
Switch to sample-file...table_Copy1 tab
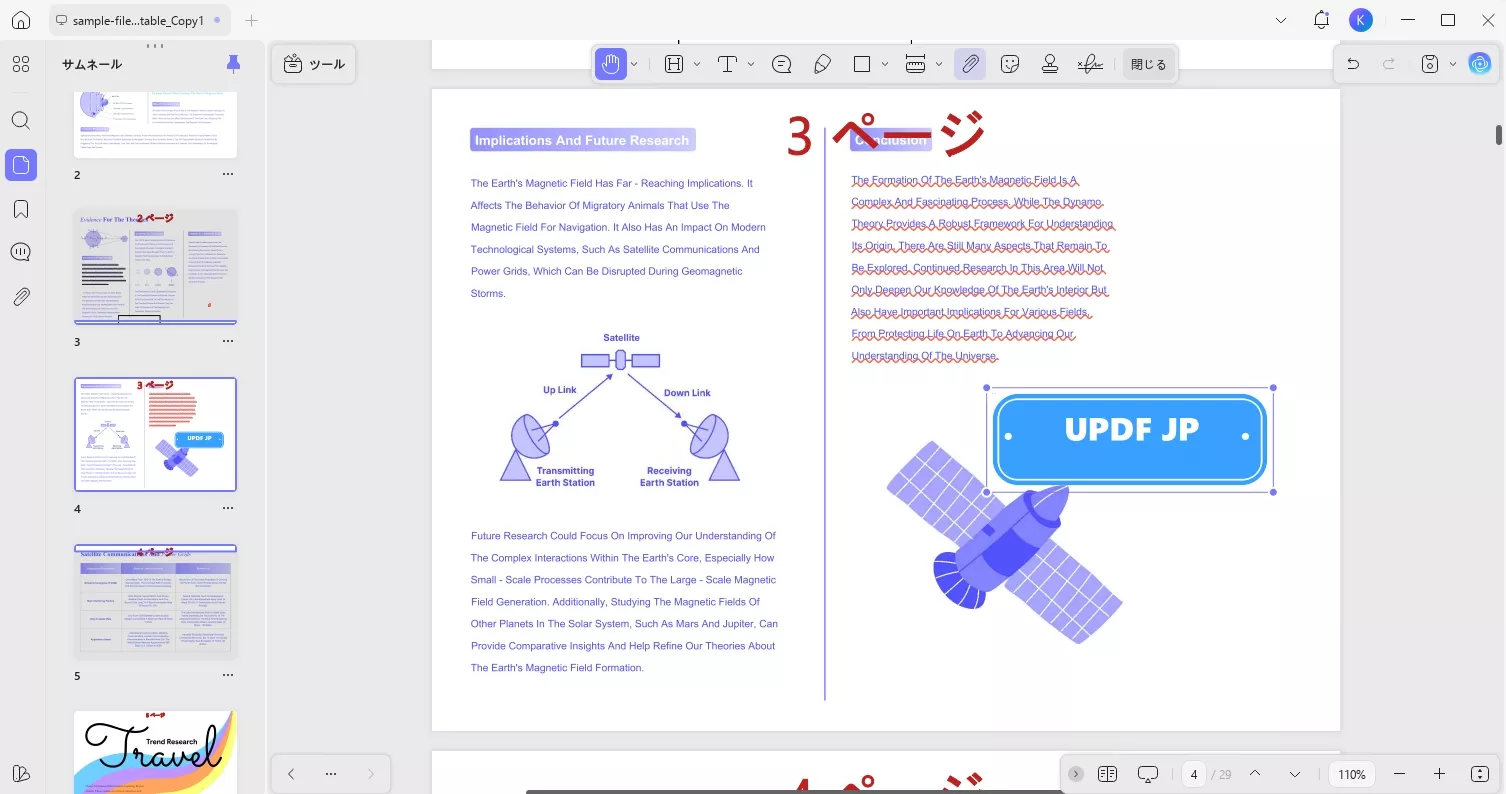[139, 20]
